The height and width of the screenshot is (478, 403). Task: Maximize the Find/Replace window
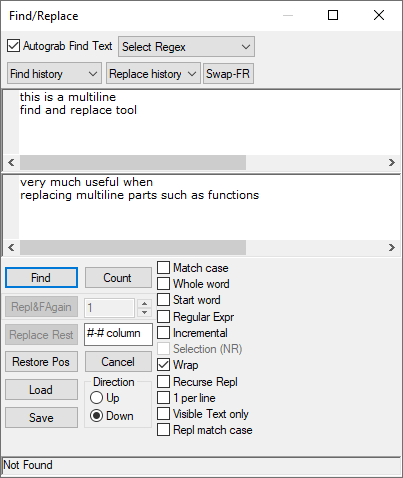point(333,15)
